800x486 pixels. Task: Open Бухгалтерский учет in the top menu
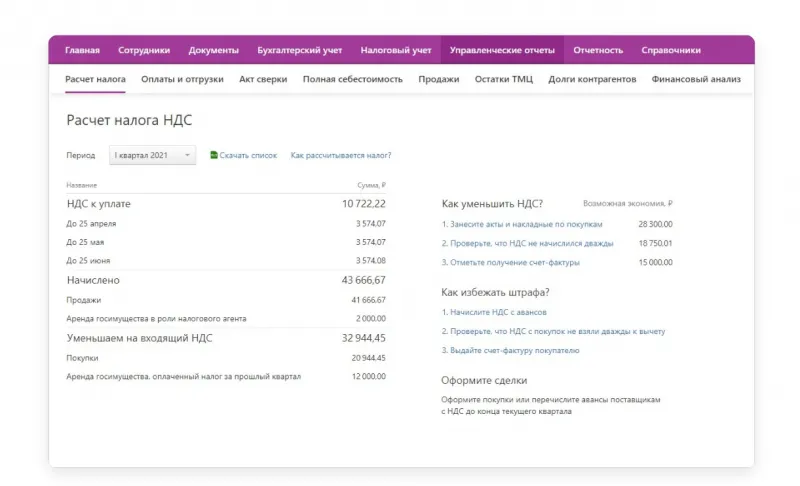click(300, 50)
